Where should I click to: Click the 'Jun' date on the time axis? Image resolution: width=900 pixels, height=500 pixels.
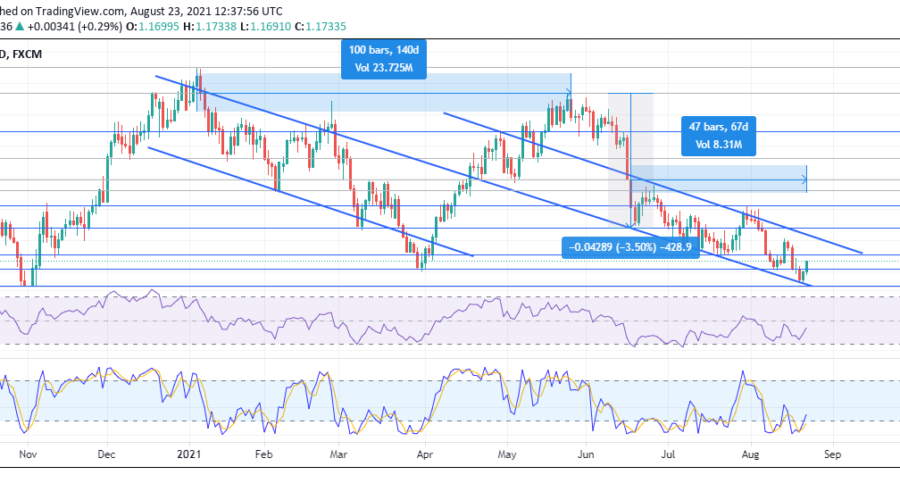click(x=585, y=454)
